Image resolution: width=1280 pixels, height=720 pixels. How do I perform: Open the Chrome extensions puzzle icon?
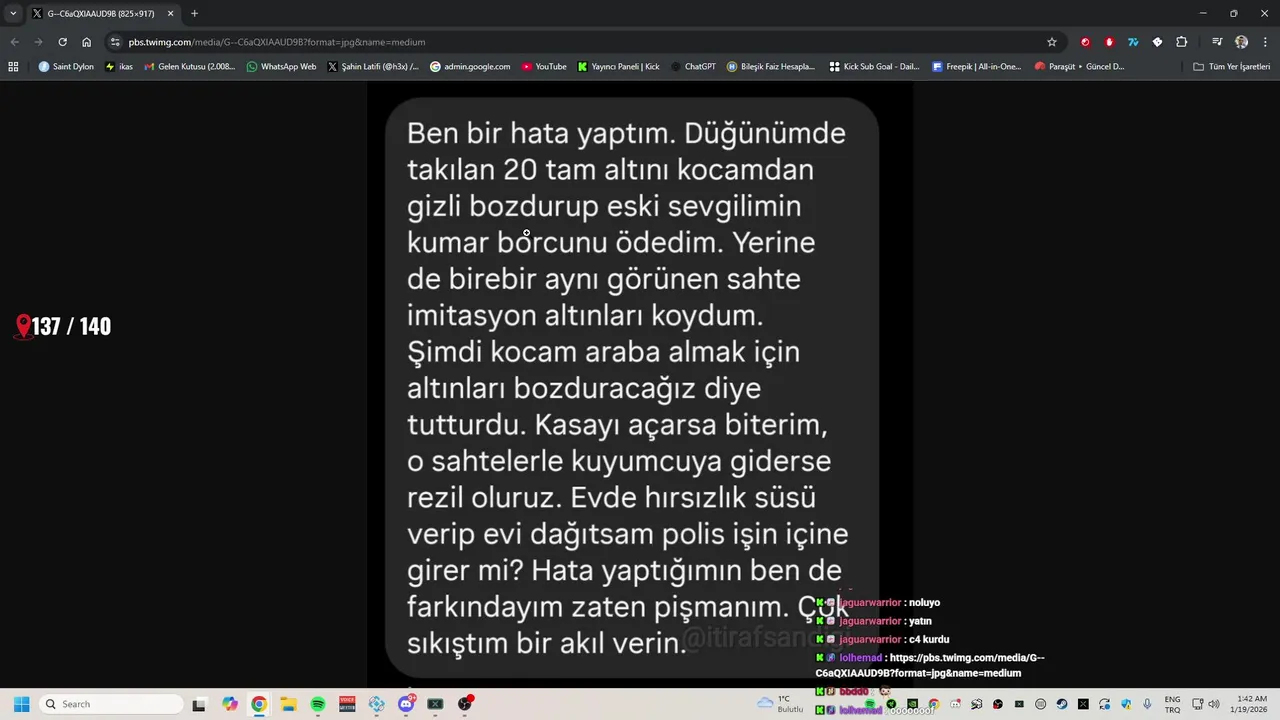coord(1181,42)
